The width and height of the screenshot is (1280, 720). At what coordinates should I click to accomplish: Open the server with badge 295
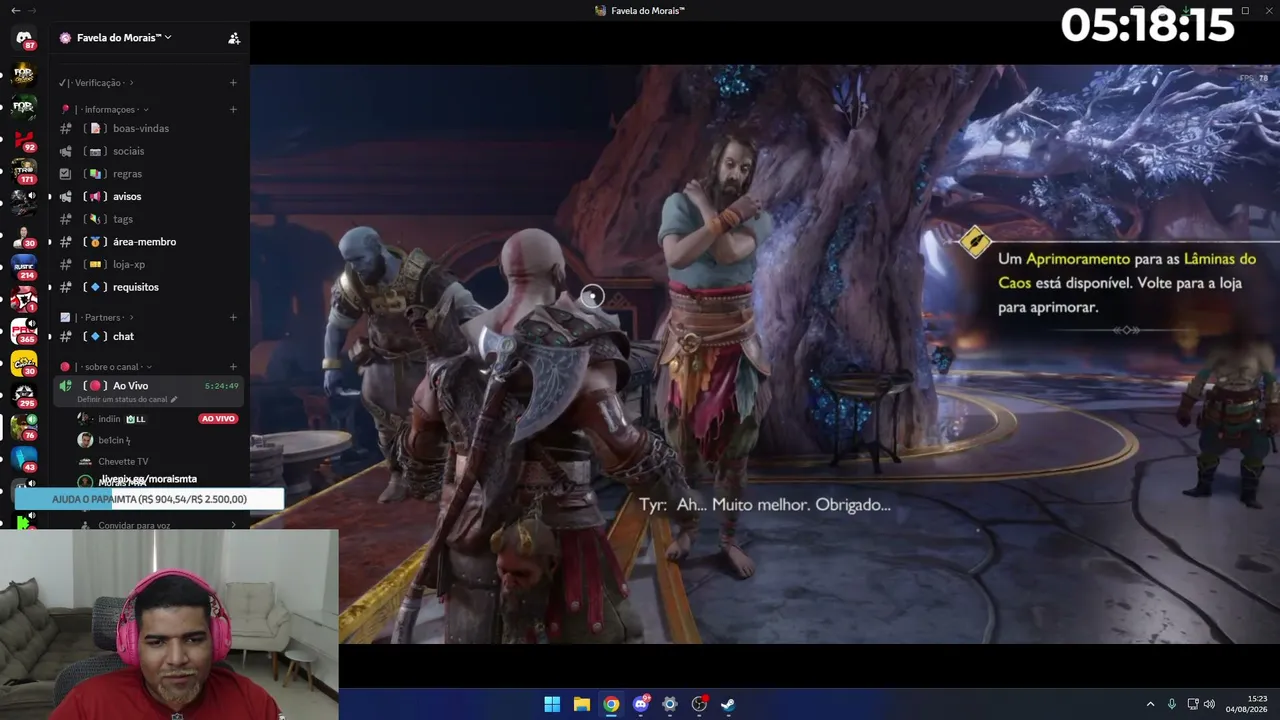[x=24, y=395]
